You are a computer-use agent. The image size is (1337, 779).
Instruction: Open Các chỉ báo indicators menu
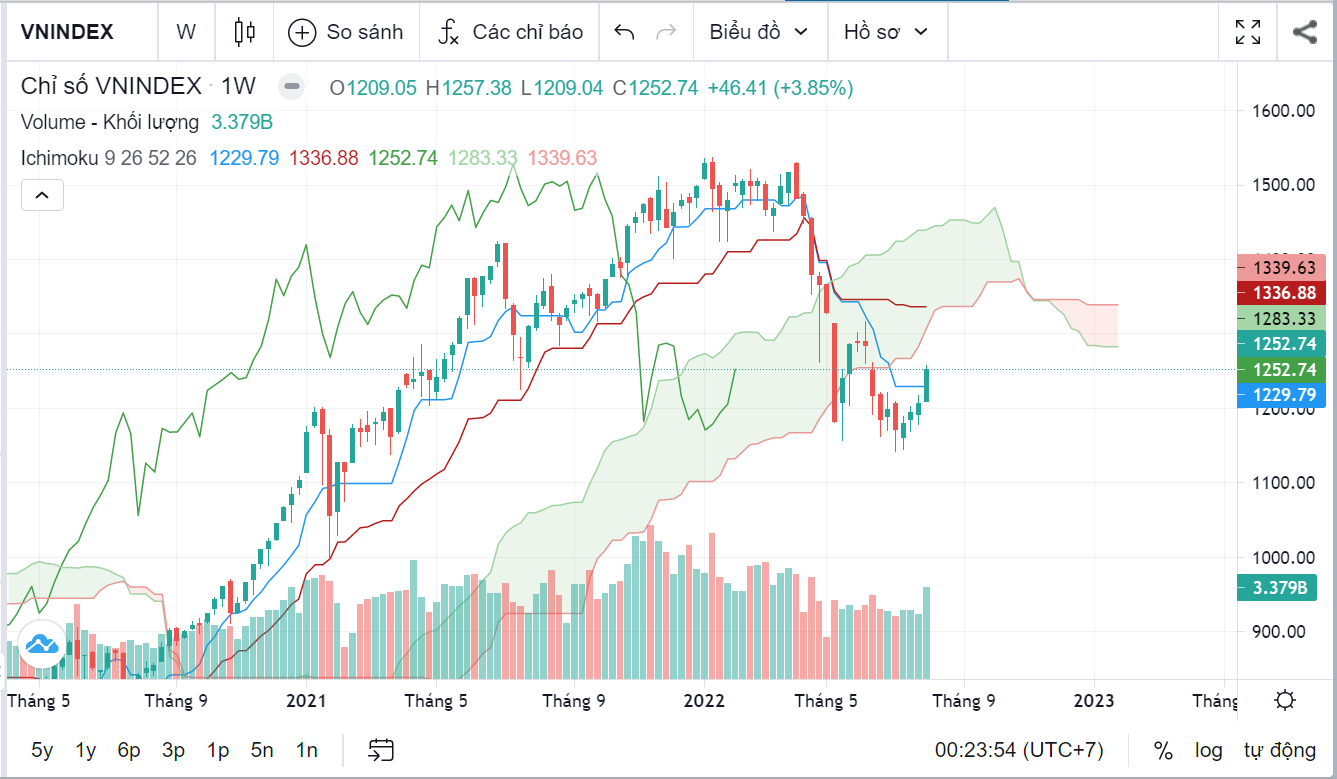click(510, 32)
